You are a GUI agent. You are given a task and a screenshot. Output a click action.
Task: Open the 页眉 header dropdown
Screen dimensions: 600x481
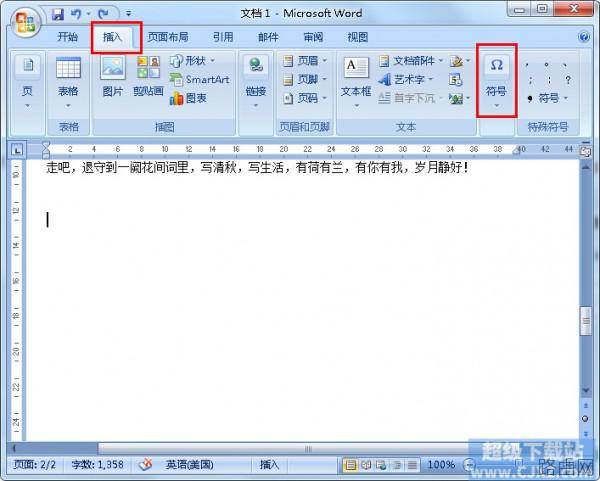coord(305,60)
